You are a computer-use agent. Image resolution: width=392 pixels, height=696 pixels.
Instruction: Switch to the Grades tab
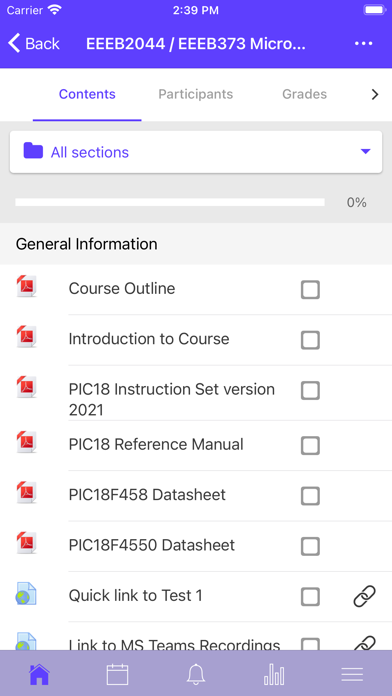[x=305, y=94]
